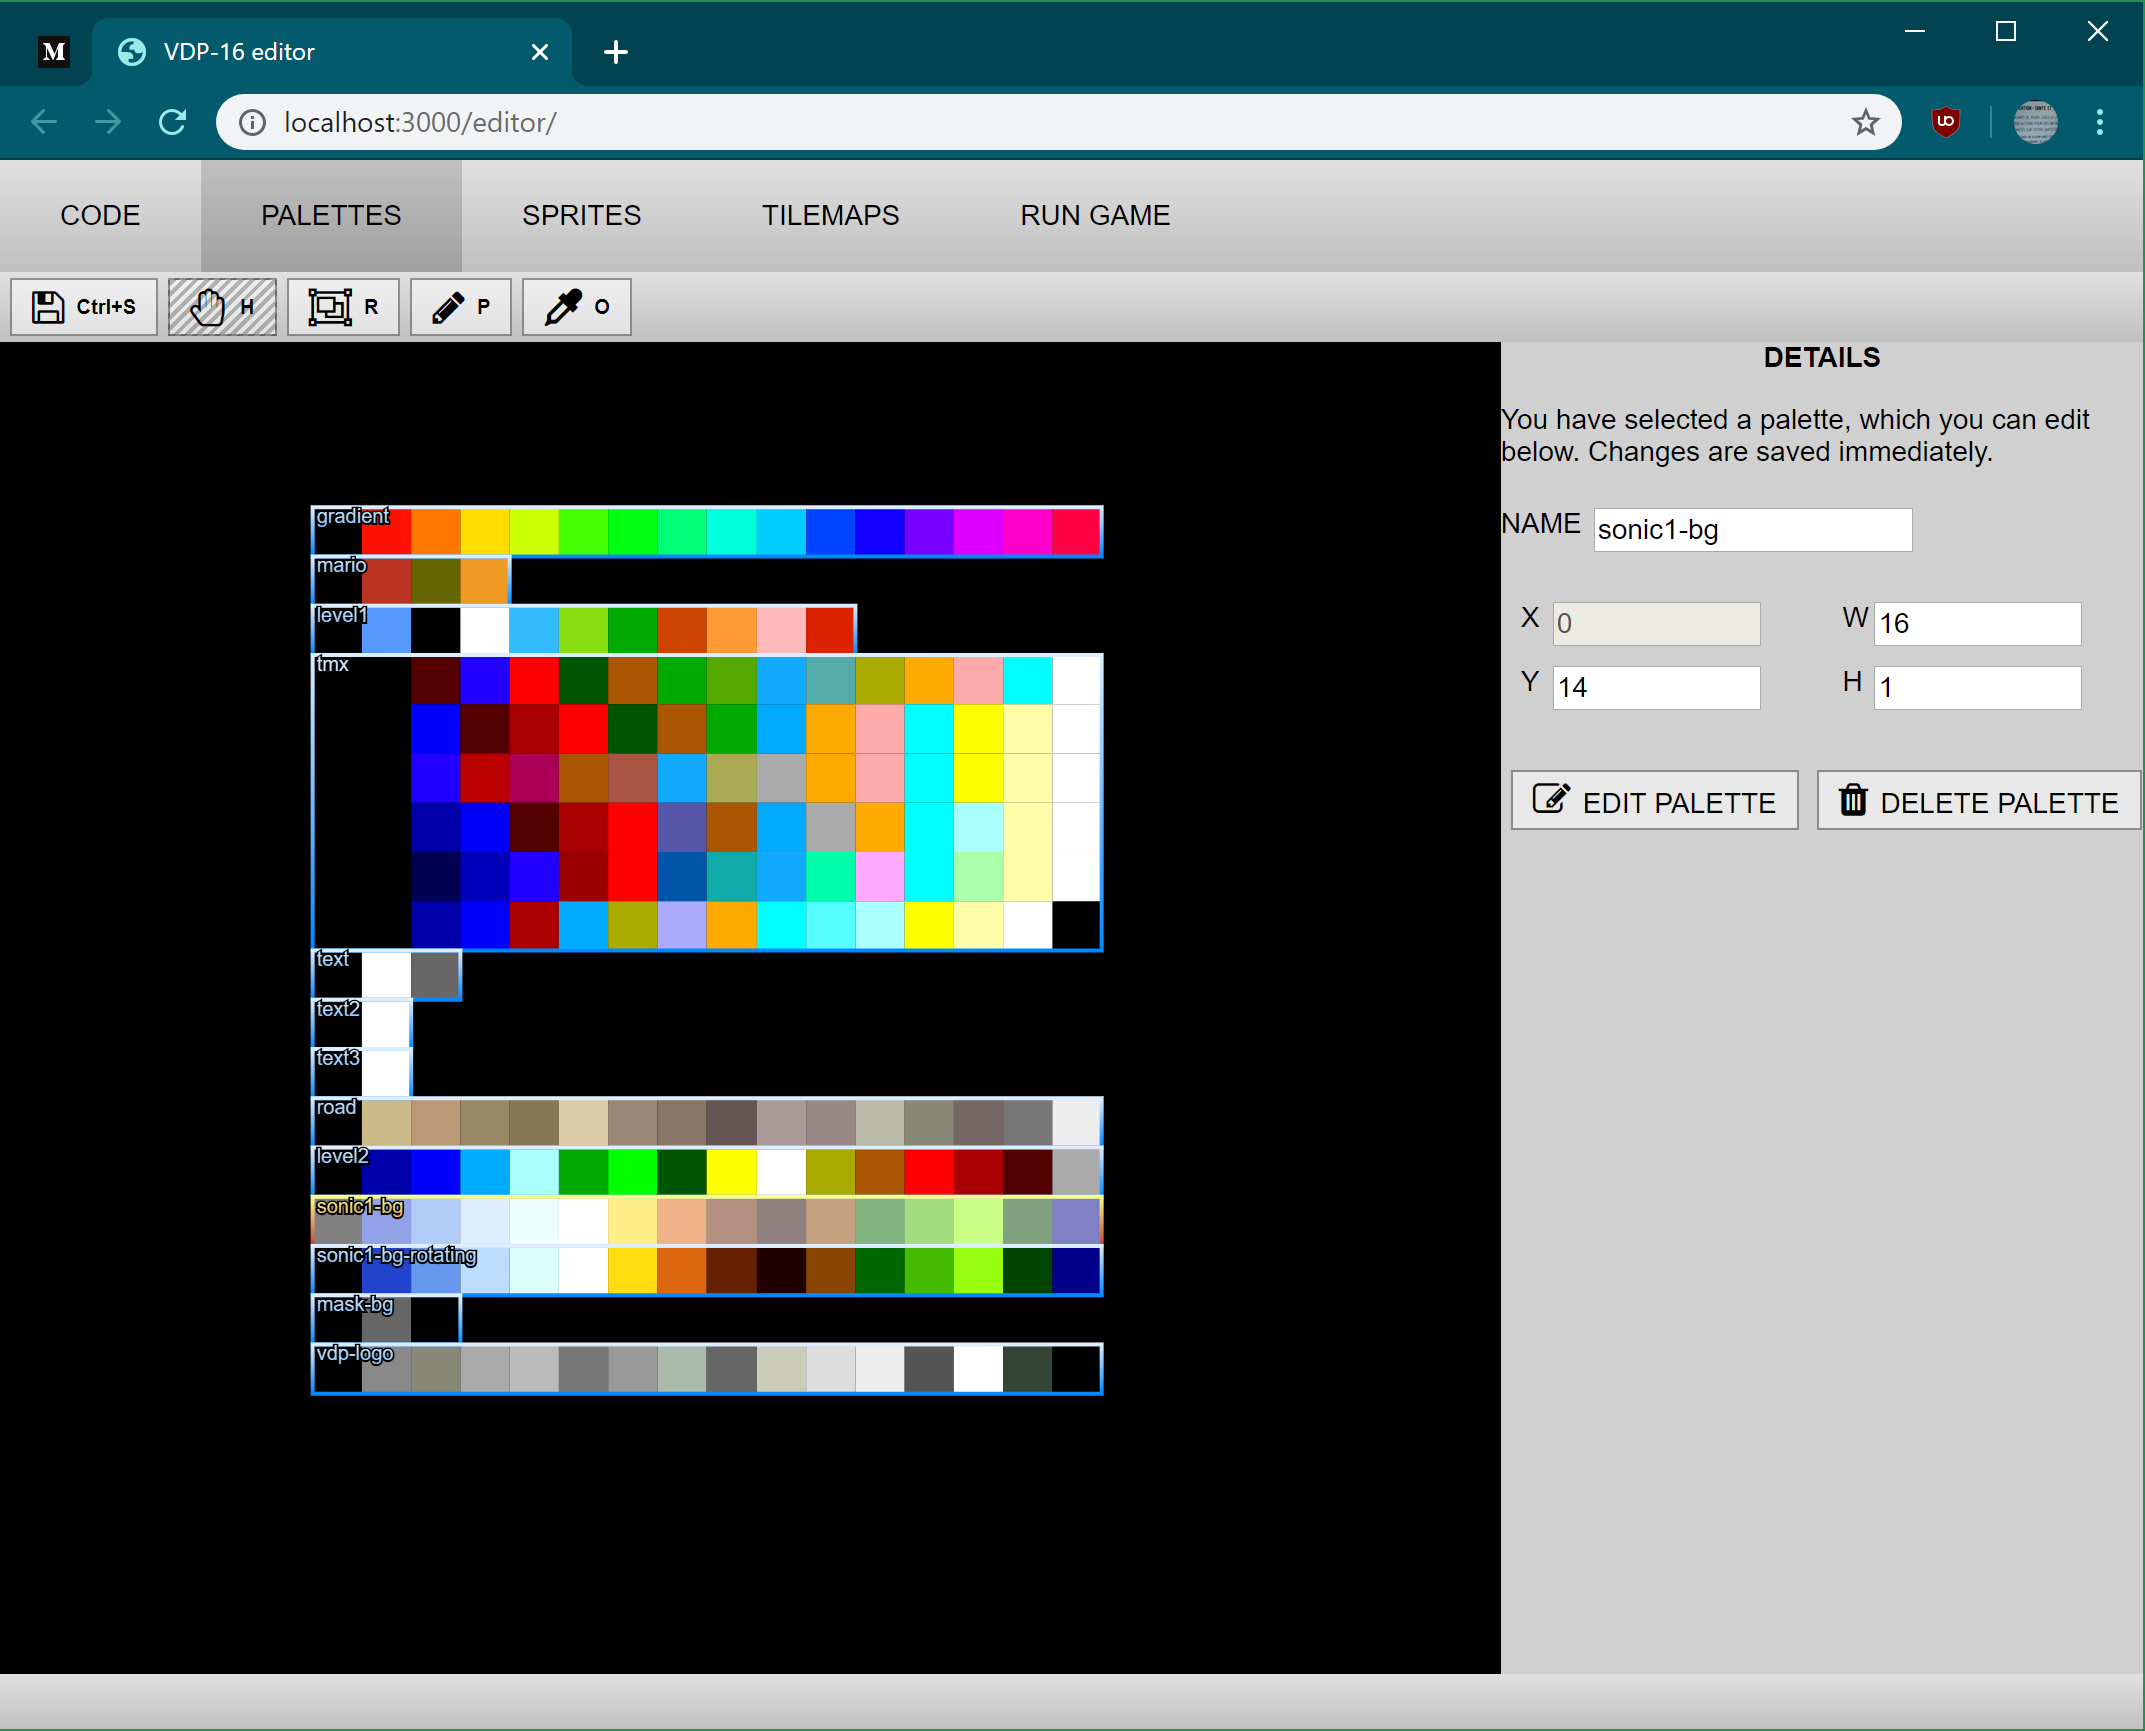Click the Save (Ctrl+S) toolbar icon

tap(83, 307)
